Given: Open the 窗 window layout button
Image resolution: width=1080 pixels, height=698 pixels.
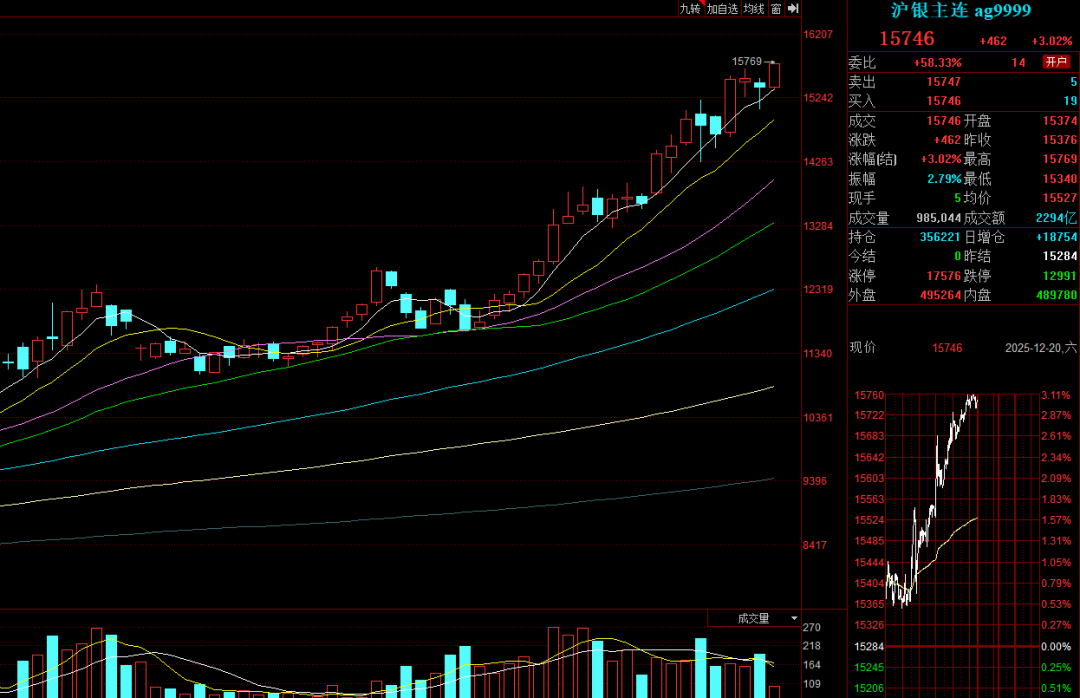Looking at the screenshot, I should pos(775,8).
